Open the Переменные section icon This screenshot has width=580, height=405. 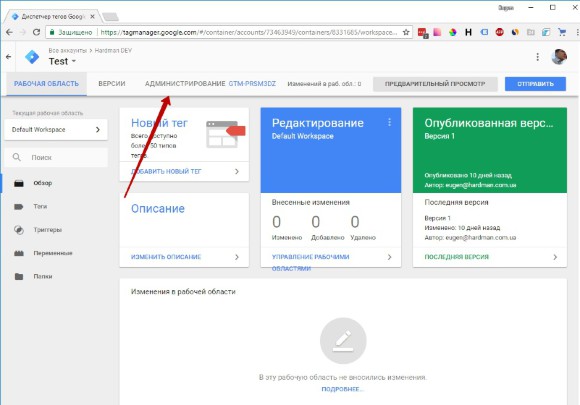[18, 253]
